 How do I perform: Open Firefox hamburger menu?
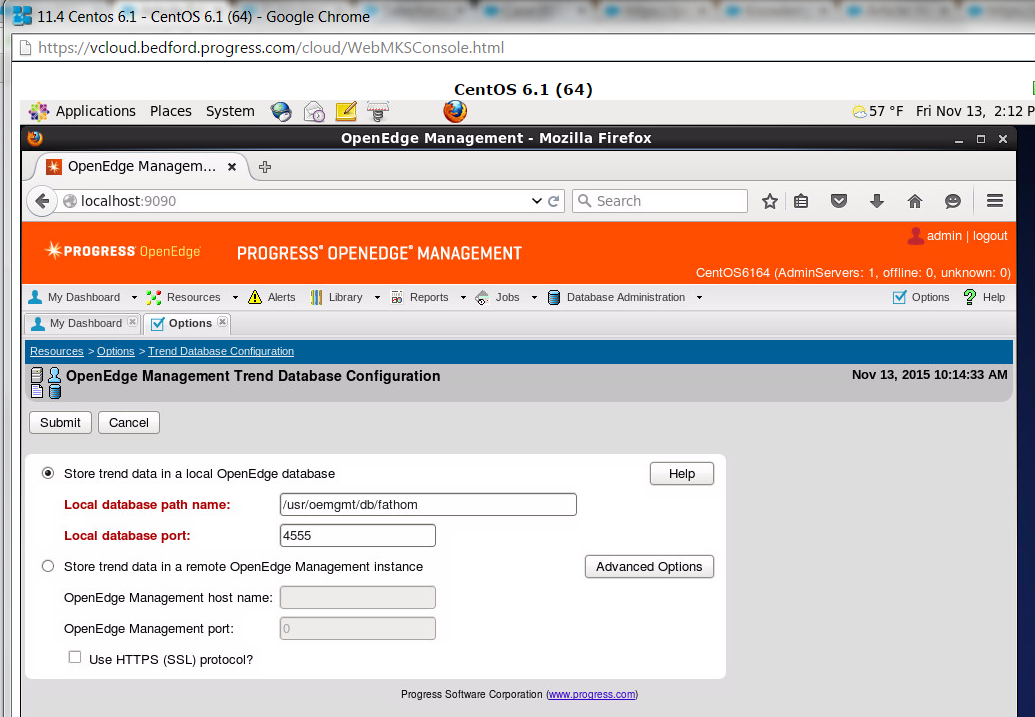(995, 201)
